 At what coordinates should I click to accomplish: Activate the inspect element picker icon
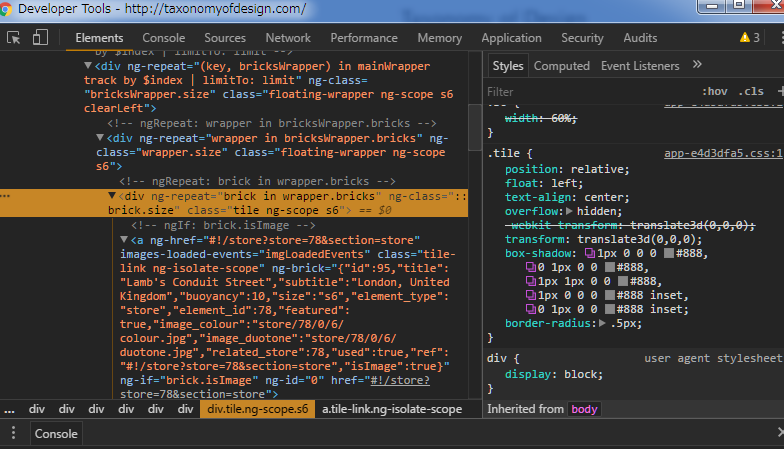(x=14, y=38)
